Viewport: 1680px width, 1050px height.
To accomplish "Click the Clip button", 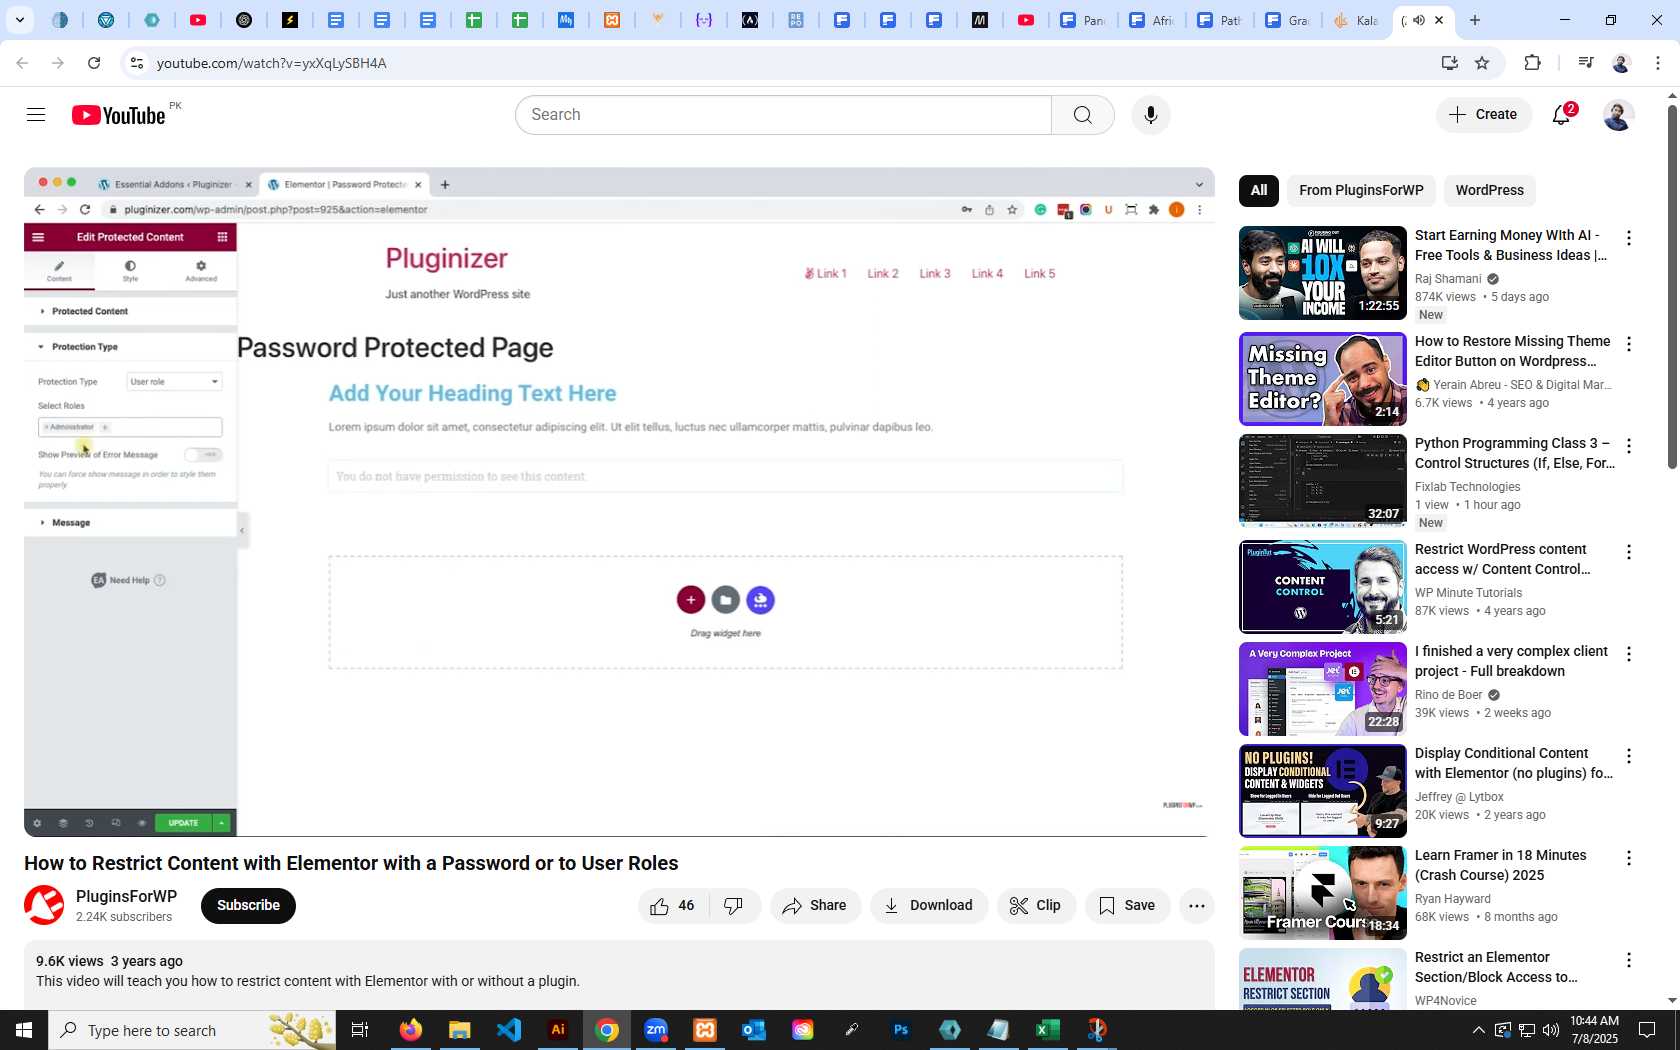I will pyautogui.click(x=1036, y=906).
